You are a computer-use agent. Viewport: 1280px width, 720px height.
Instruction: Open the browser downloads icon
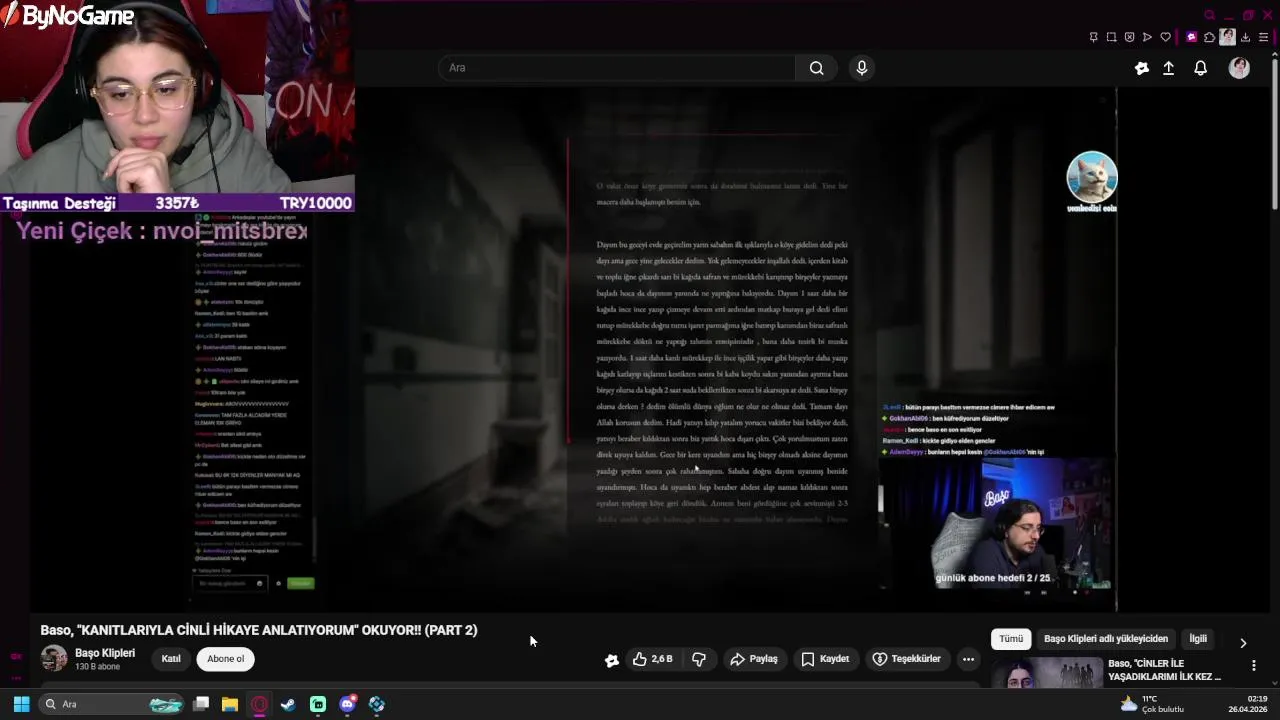pos(1245,37)
